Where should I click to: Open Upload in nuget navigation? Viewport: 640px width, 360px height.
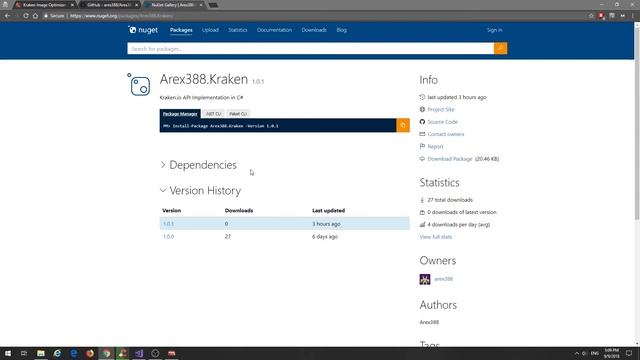[x=210, y=30]
